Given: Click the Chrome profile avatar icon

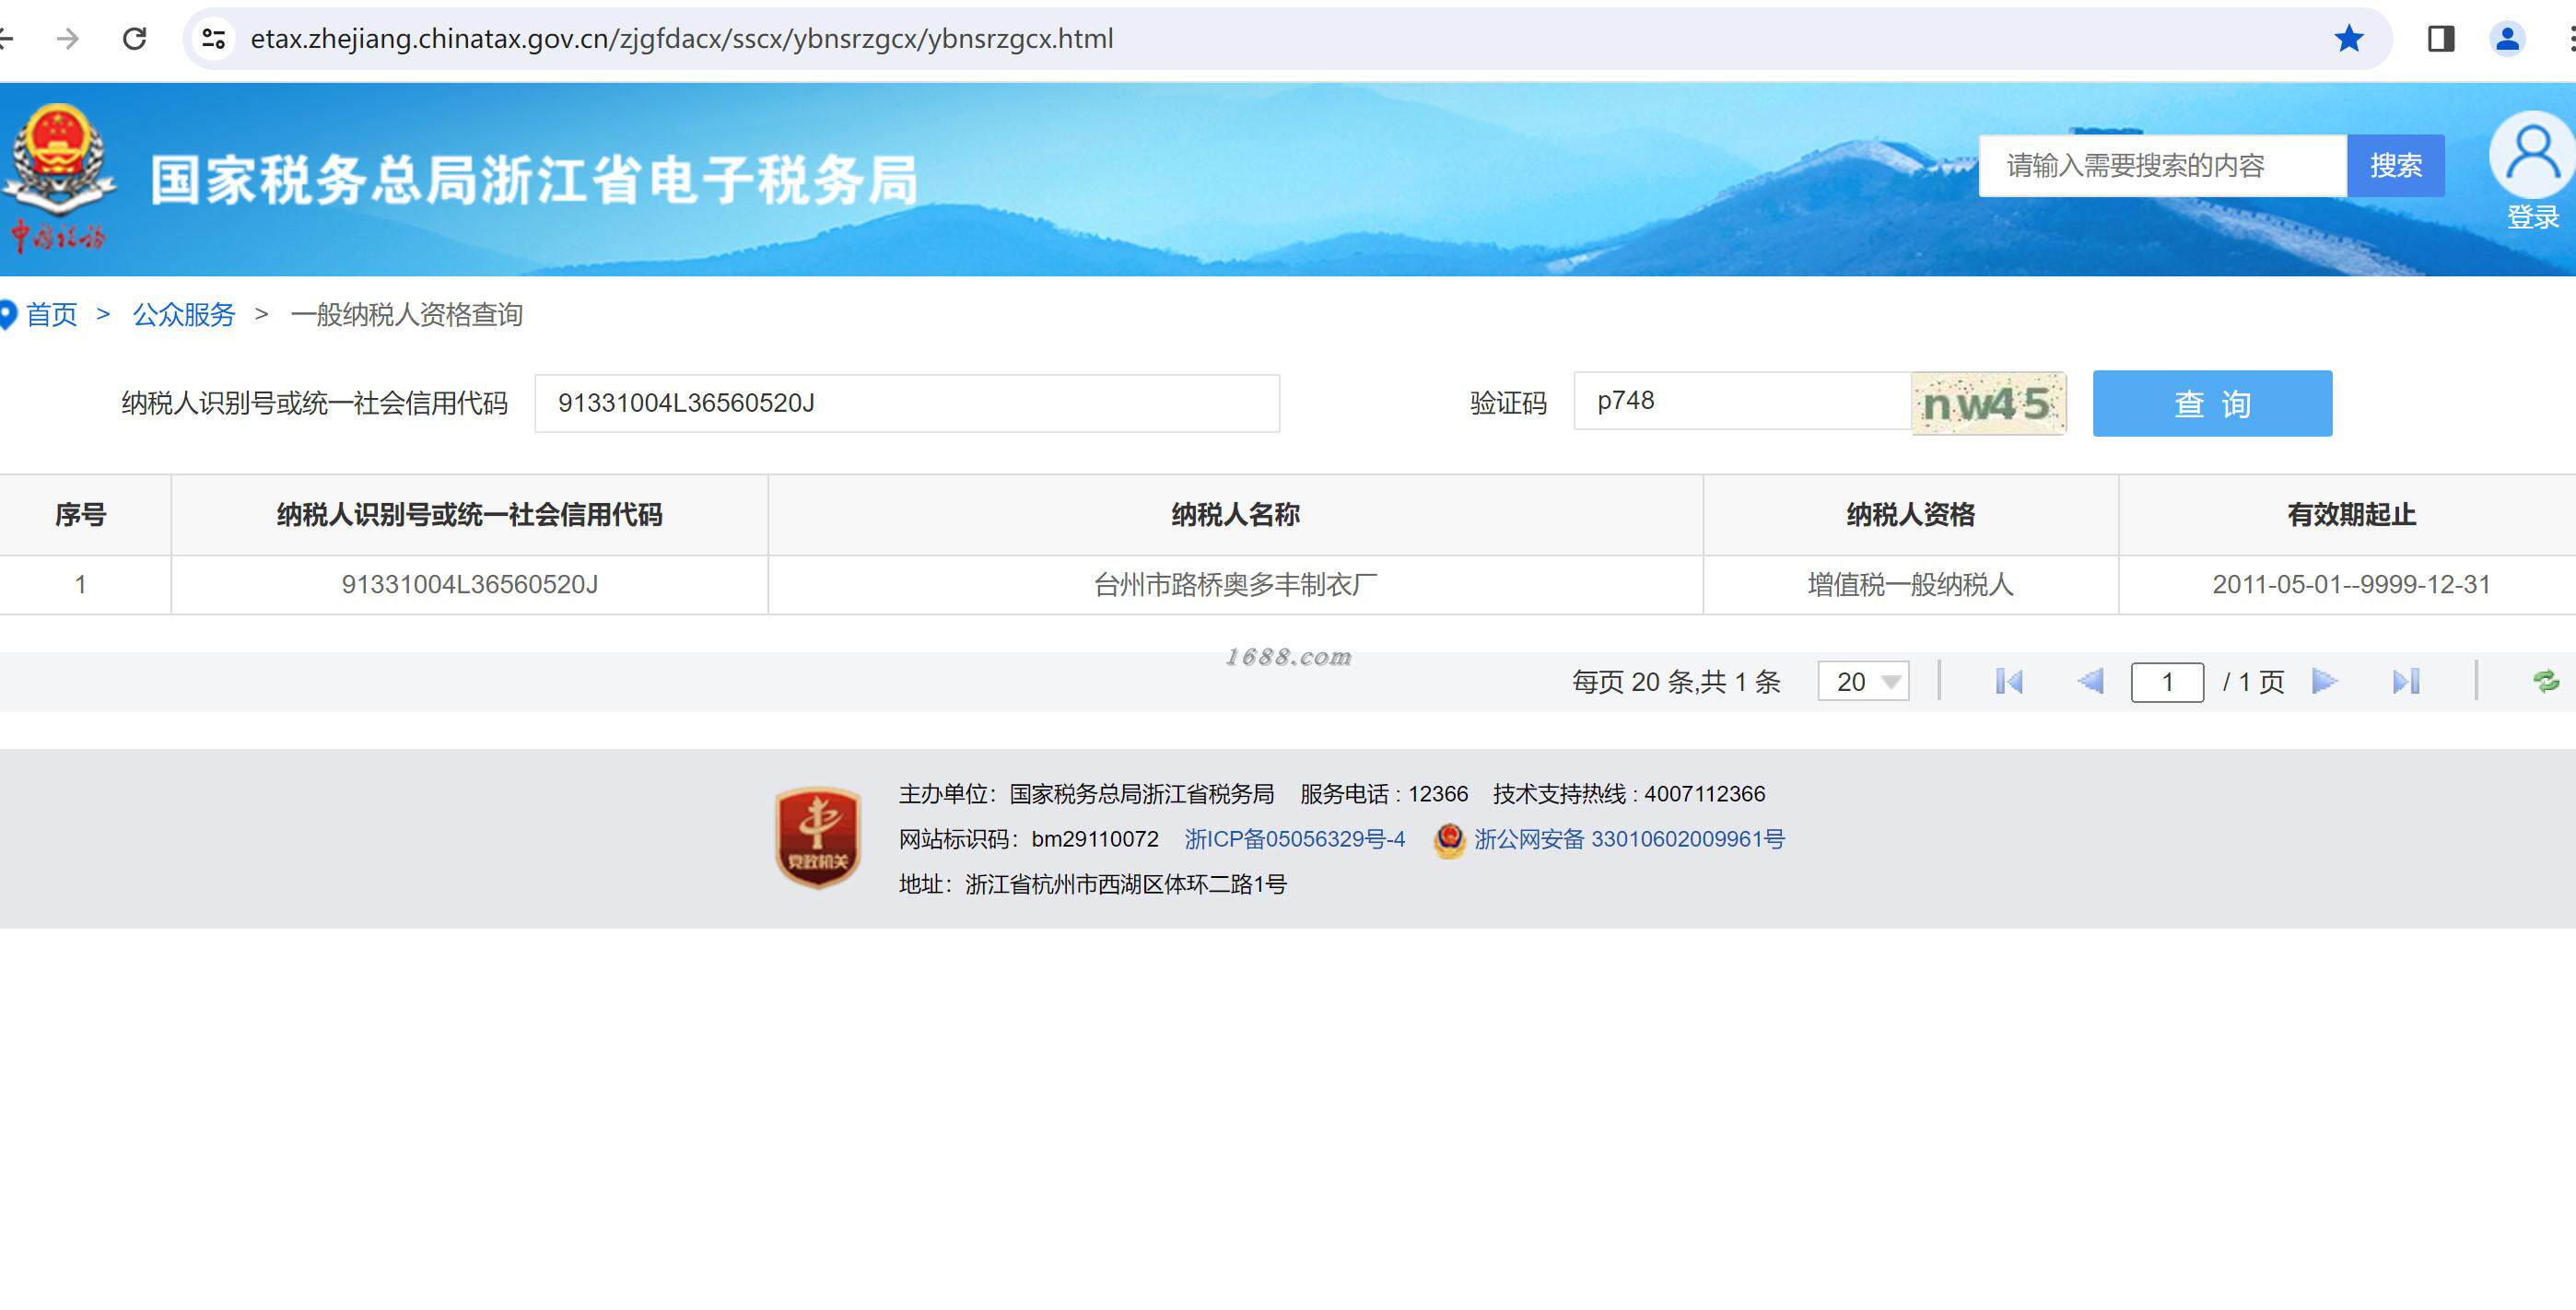Looking at the screenshot, I should tap(2507, 39).
